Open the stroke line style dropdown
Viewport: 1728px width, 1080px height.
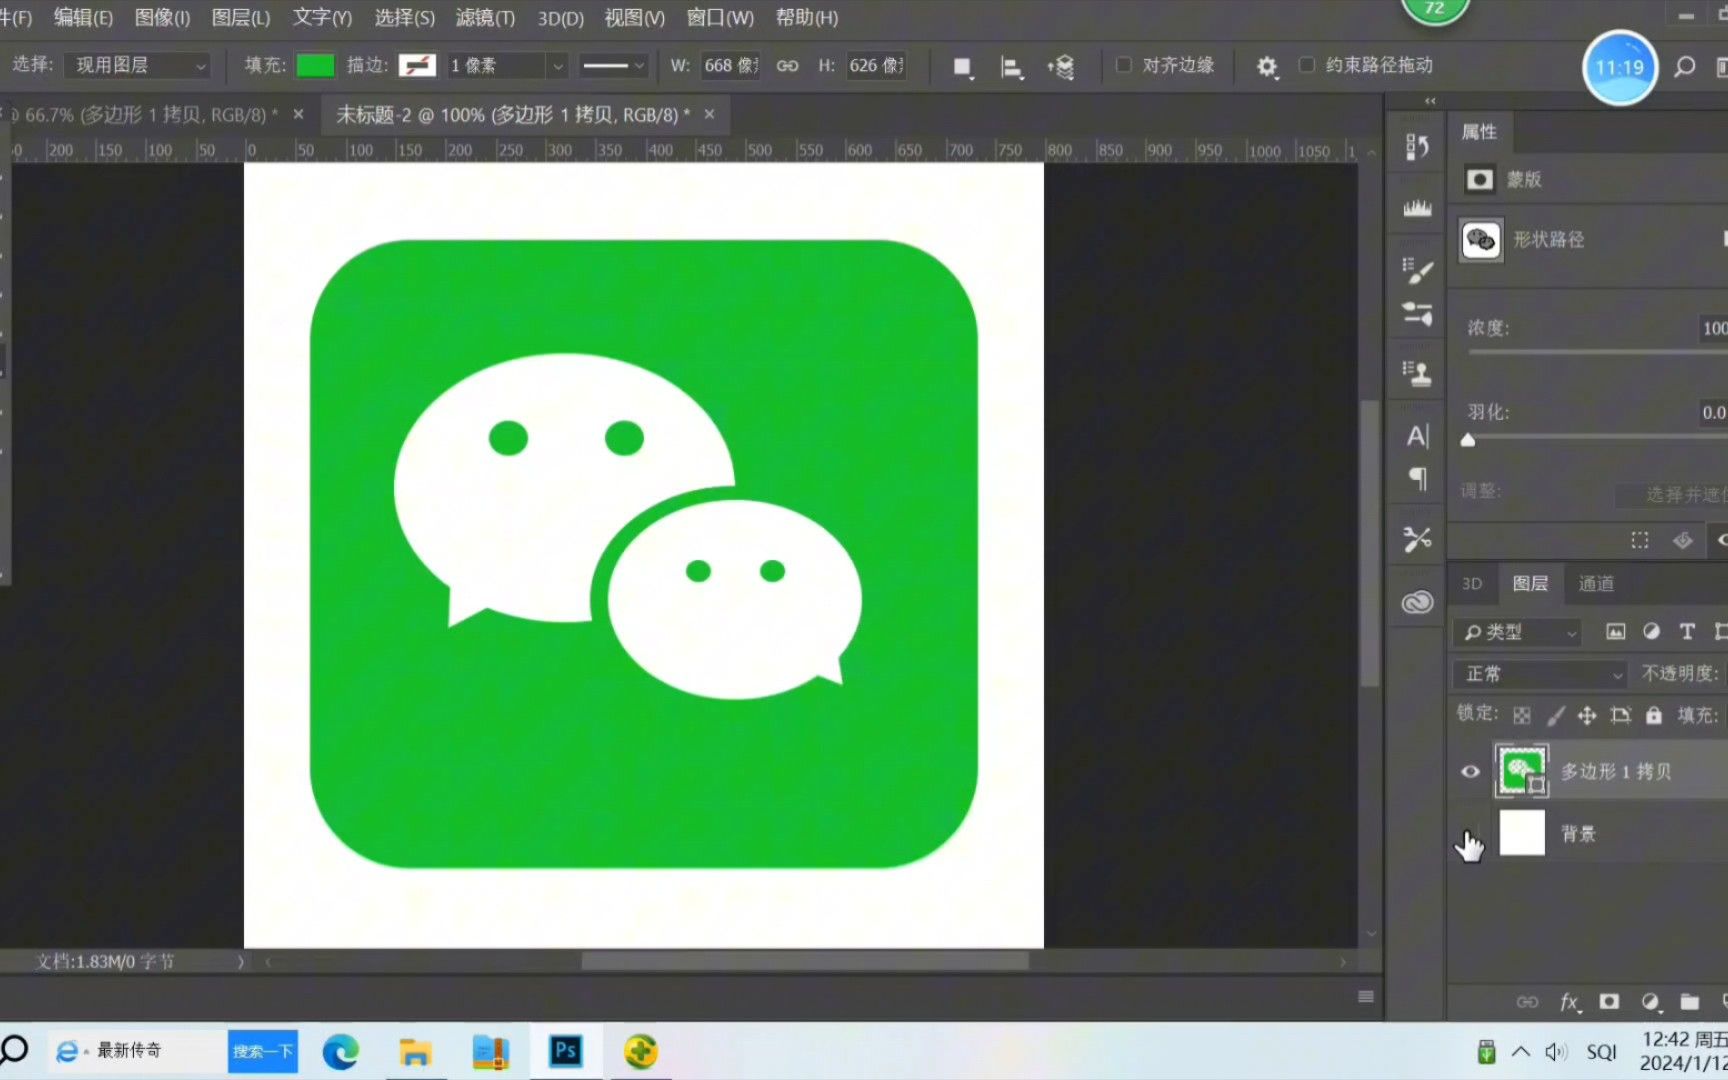613,66
